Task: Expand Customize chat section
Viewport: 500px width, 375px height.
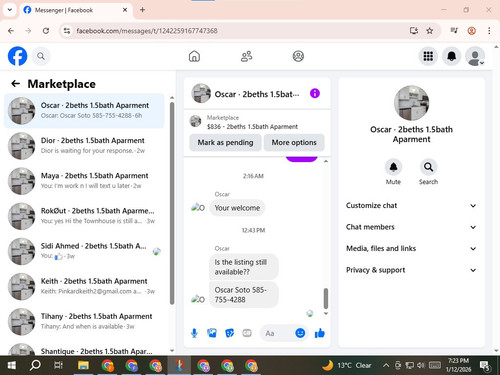Action: (x=411, y=205)
